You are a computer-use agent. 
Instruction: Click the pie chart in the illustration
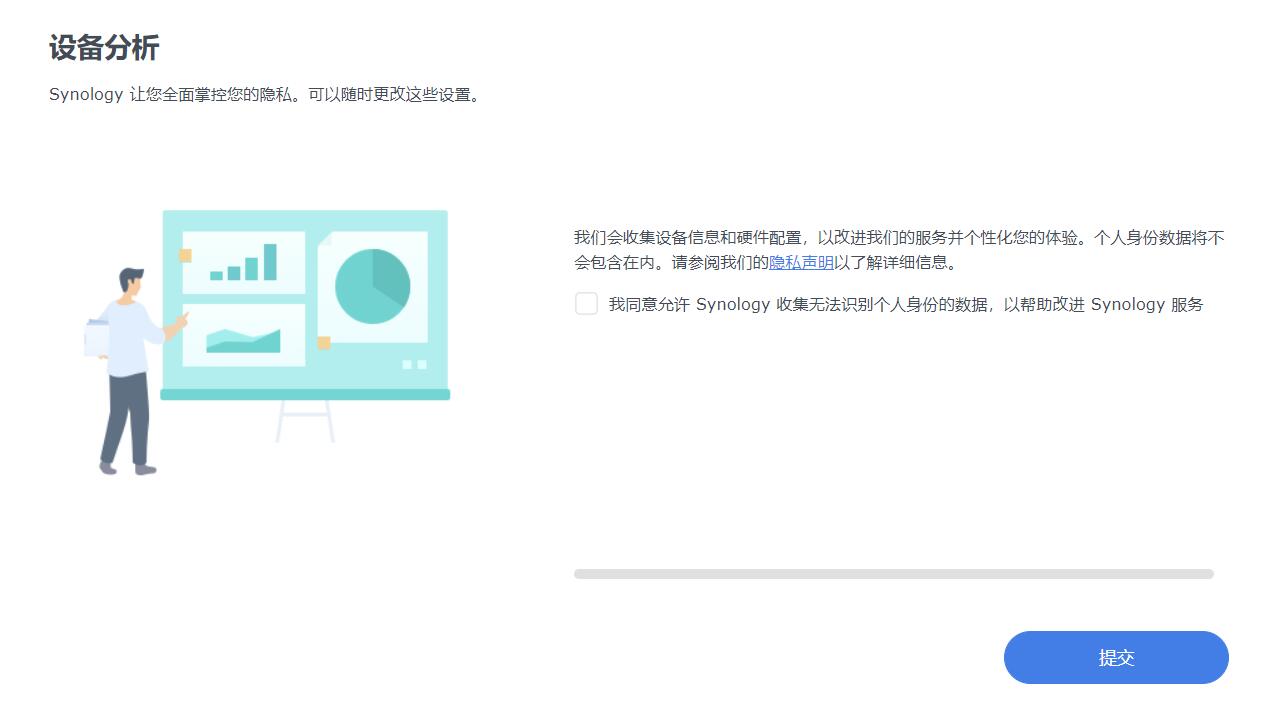pos(372,285)
